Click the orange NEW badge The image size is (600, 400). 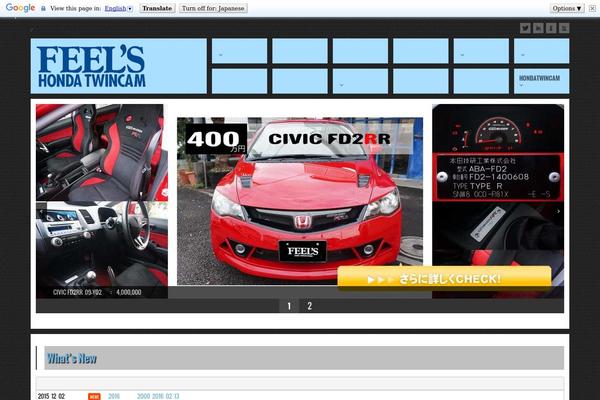[94, 397]
